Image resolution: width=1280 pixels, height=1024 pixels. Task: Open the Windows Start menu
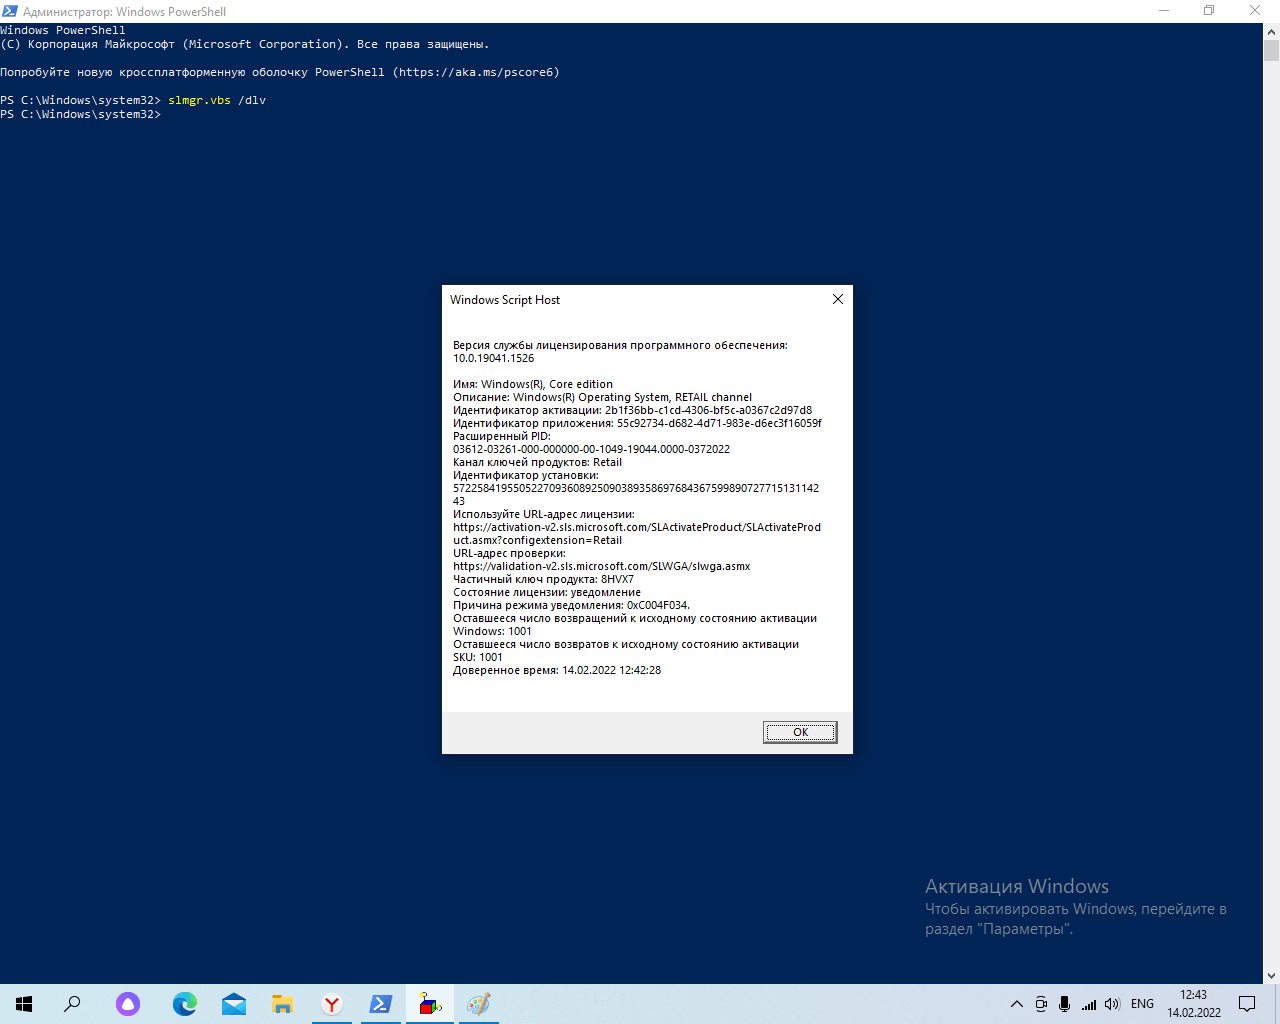pyautogui.click(x=24, y=1004)
